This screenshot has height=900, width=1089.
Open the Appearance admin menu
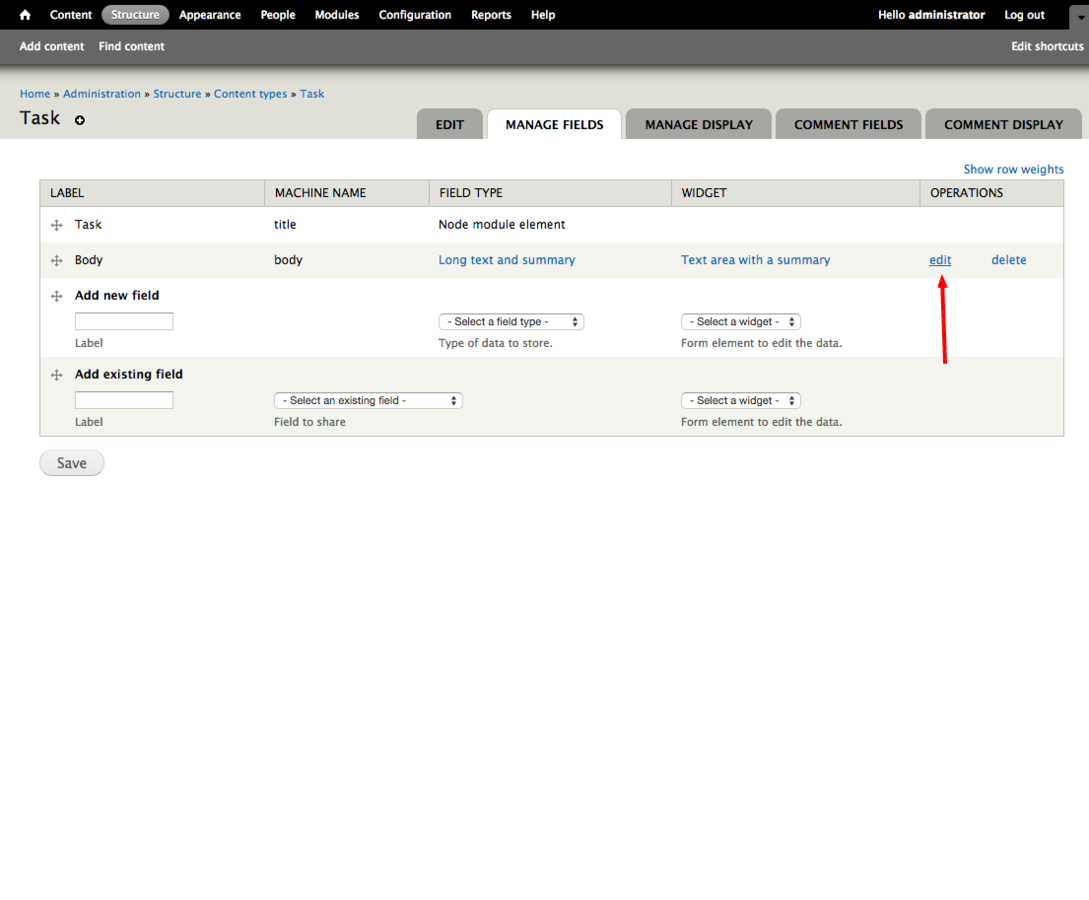(x=210, y=15)
